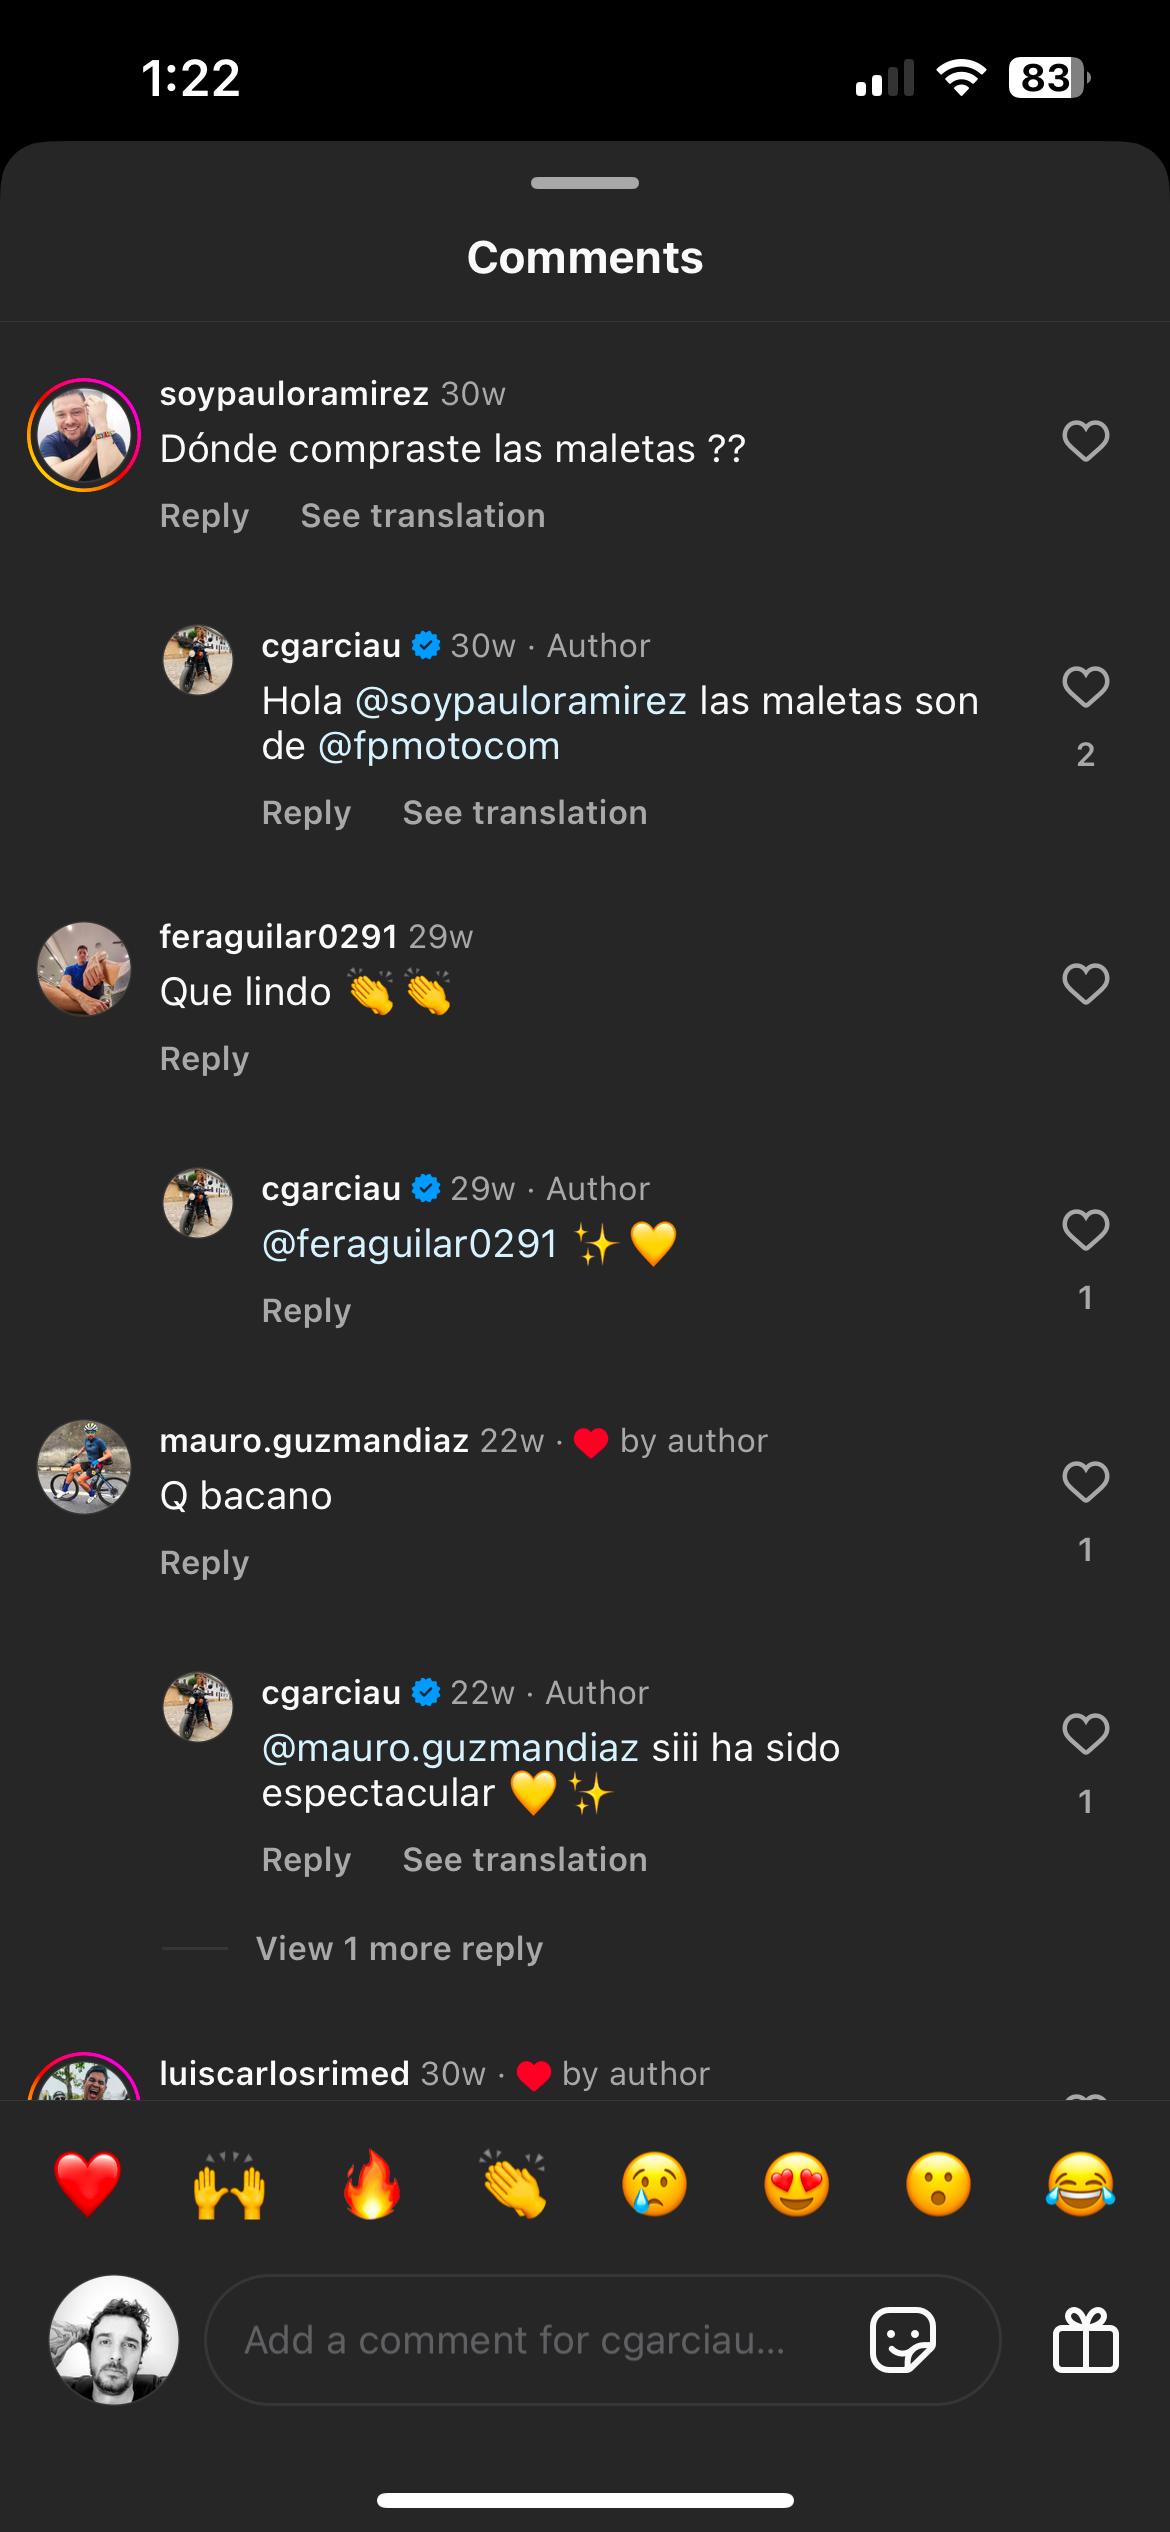Like soypauloramirez's comment about maletas
This screenshot has height=2532, width=1170.
1085,441
